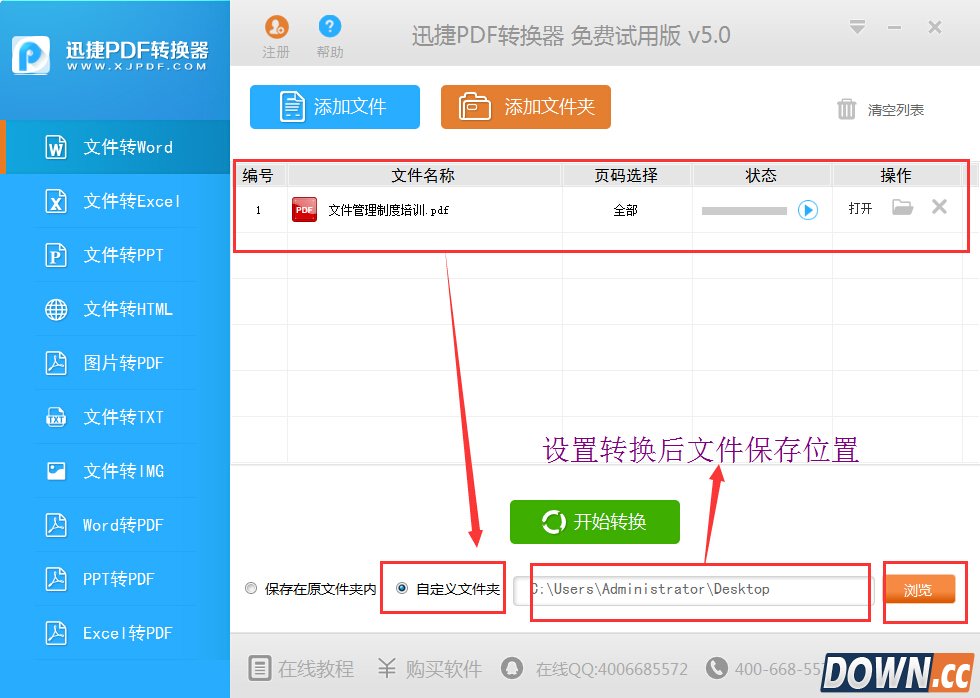Click the PDF file type icon in row 1
Screen dimensions: 980x698
[304, 209]
